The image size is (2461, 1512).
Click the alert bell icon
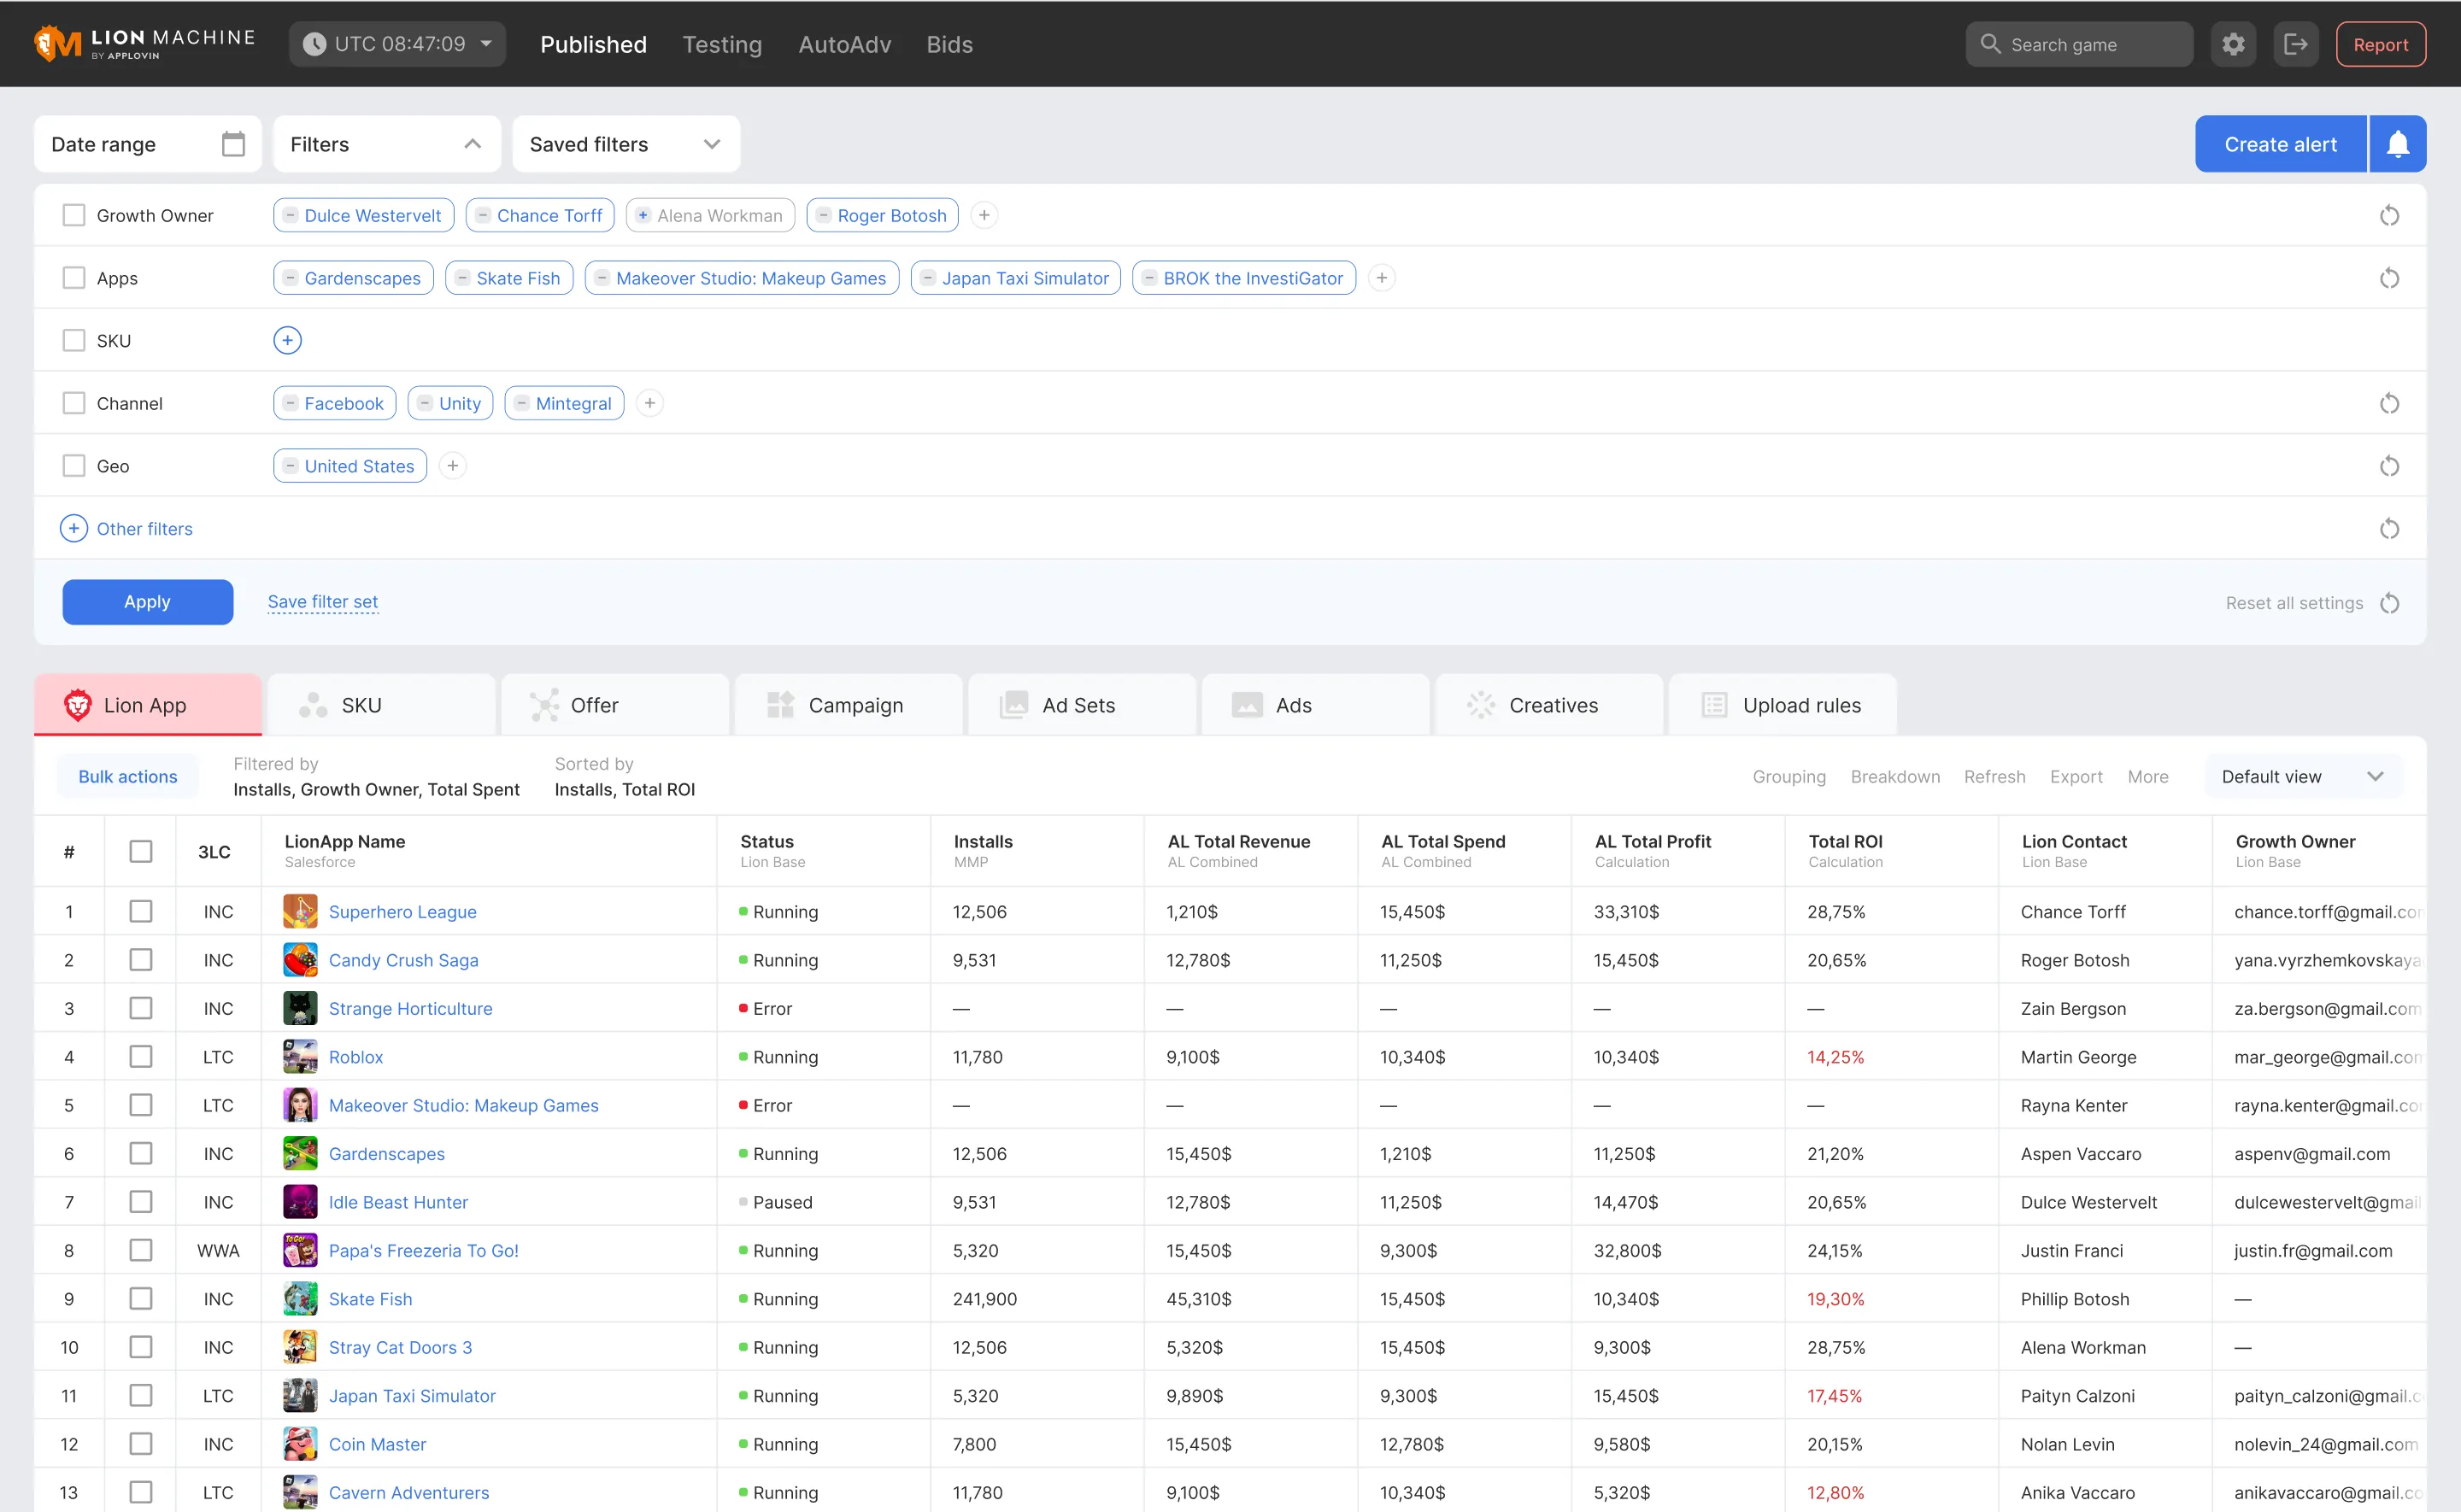pyautogui.click(x=2398, y=144)
